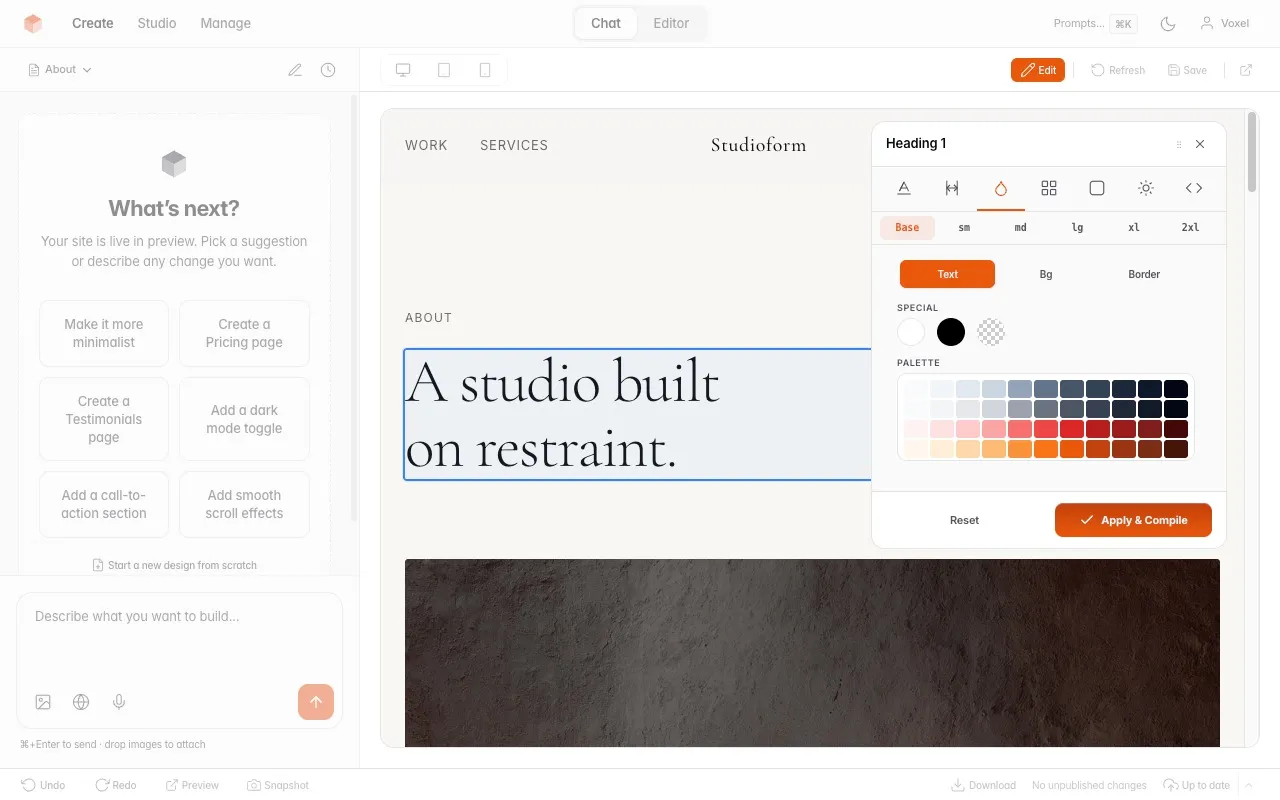The image size is (1280, 800).
Task: Open the spacing settings panel icon
Action: pyautogui.click(x=952, y=188)
